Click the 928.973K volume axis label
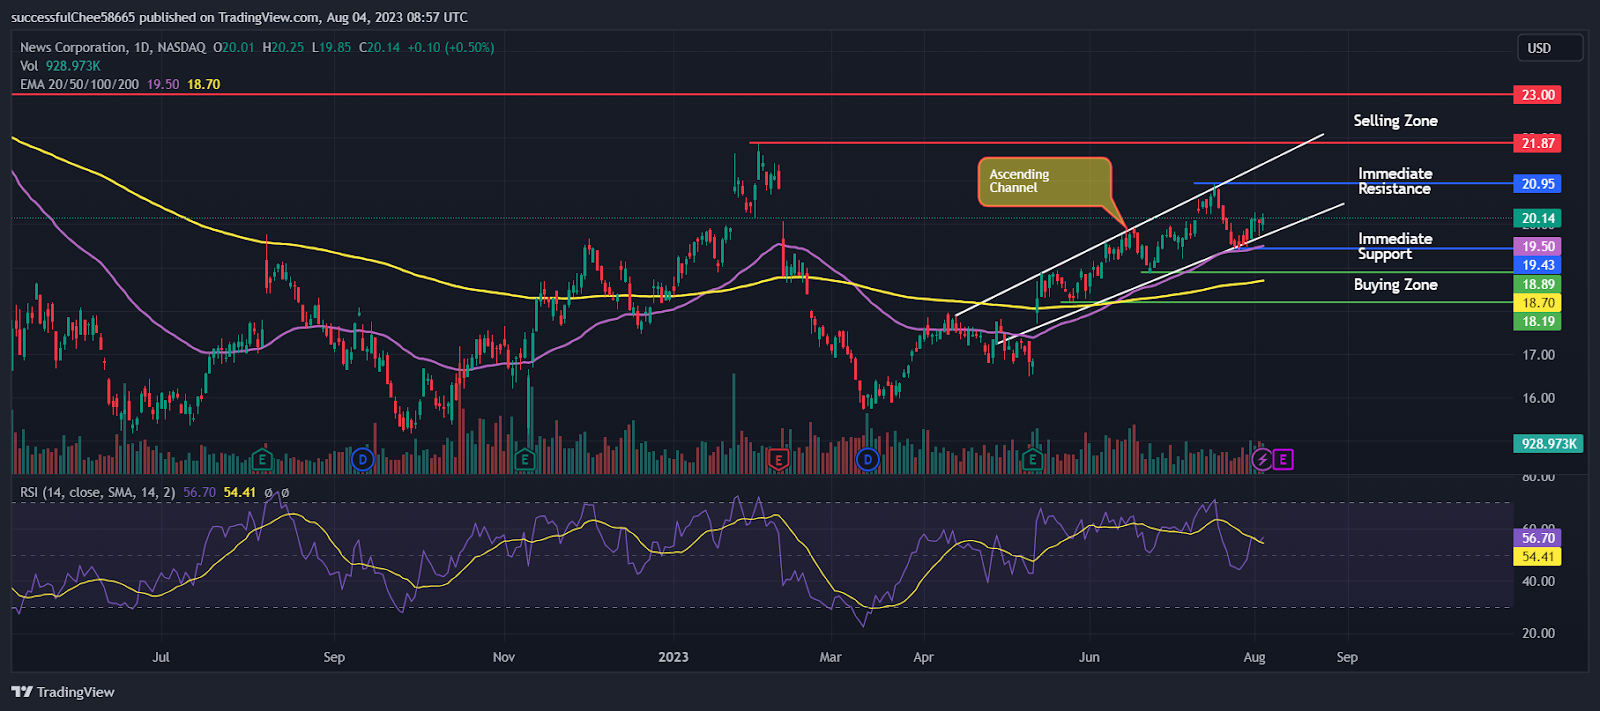 [1548, 443]
